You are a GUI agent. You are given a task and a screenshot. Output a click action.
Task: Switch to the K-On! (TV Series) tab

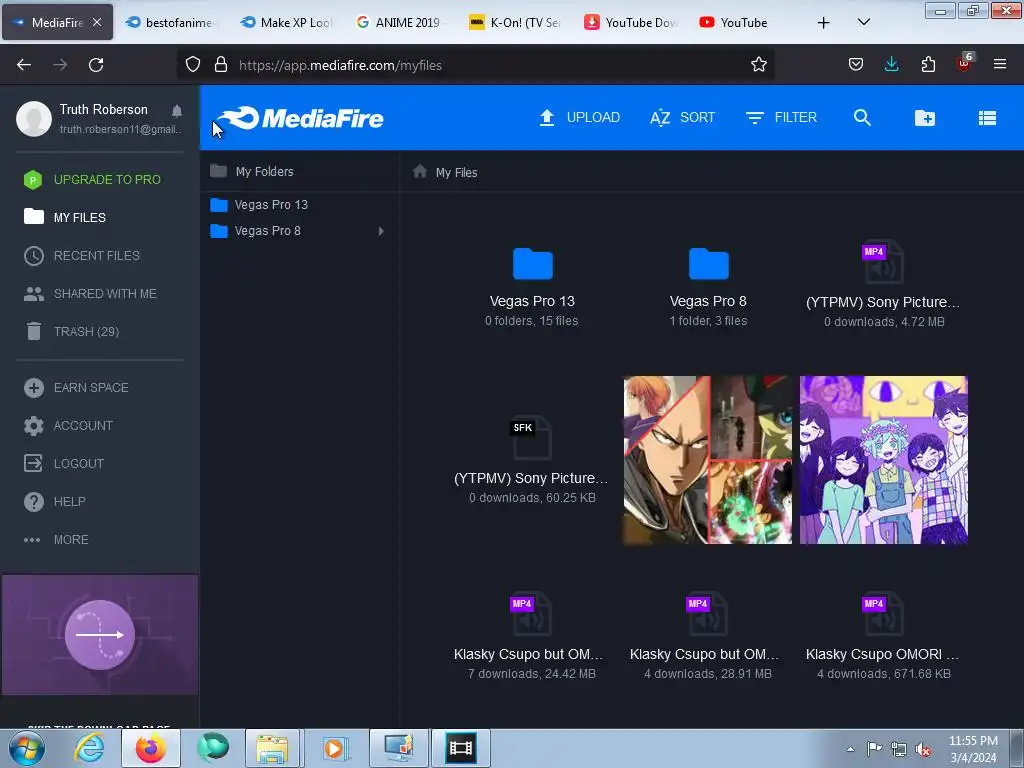(x=515, y=22)
